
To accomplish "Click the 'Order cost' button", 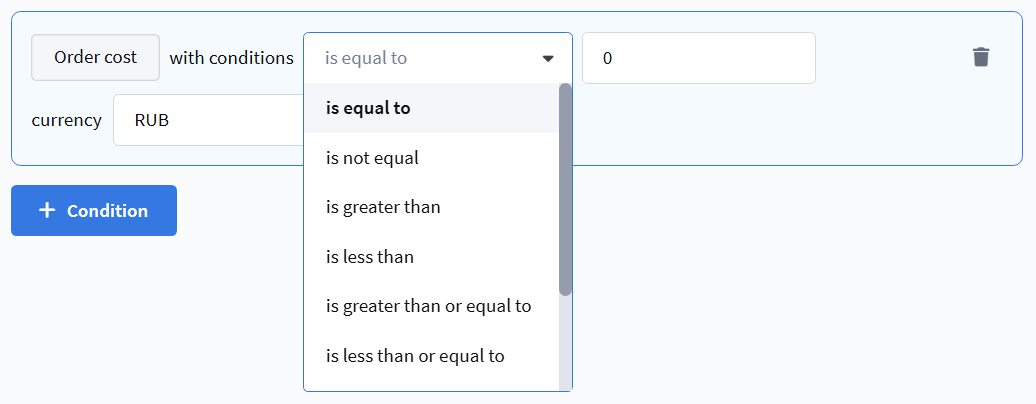I will click(x=95, y=58).
